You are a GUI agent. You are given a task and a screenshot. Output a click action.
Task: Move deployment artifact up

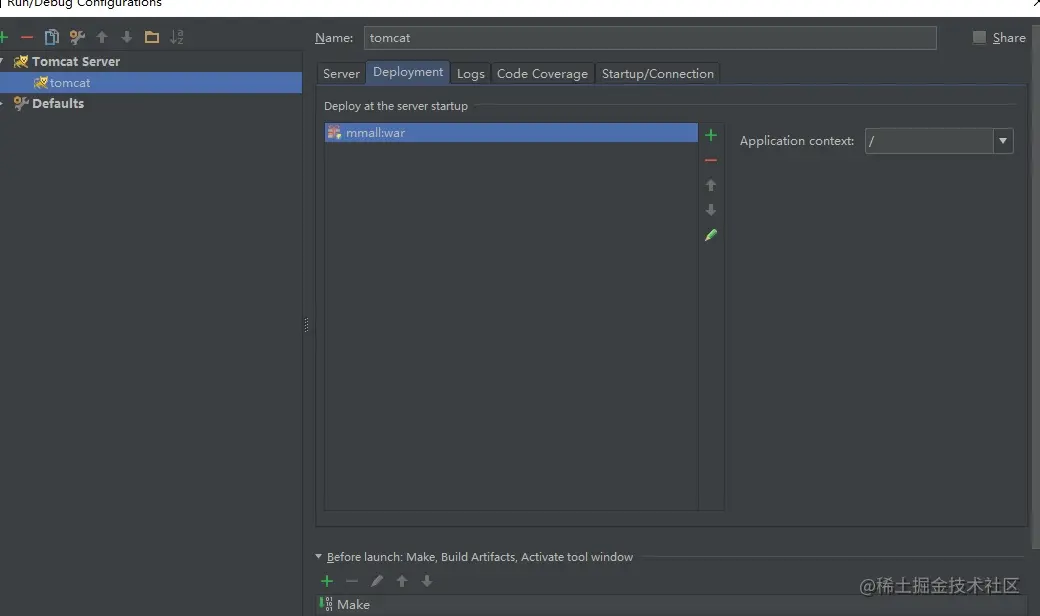pos(711,185)
